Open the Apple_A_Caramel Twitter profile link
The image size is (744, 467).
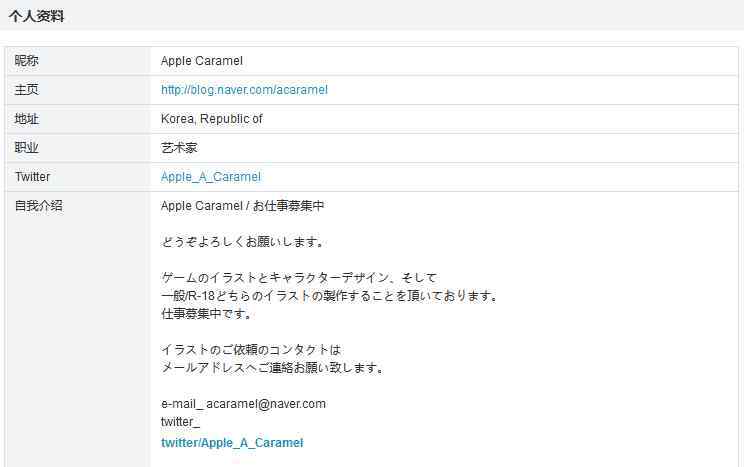[211, 177]
